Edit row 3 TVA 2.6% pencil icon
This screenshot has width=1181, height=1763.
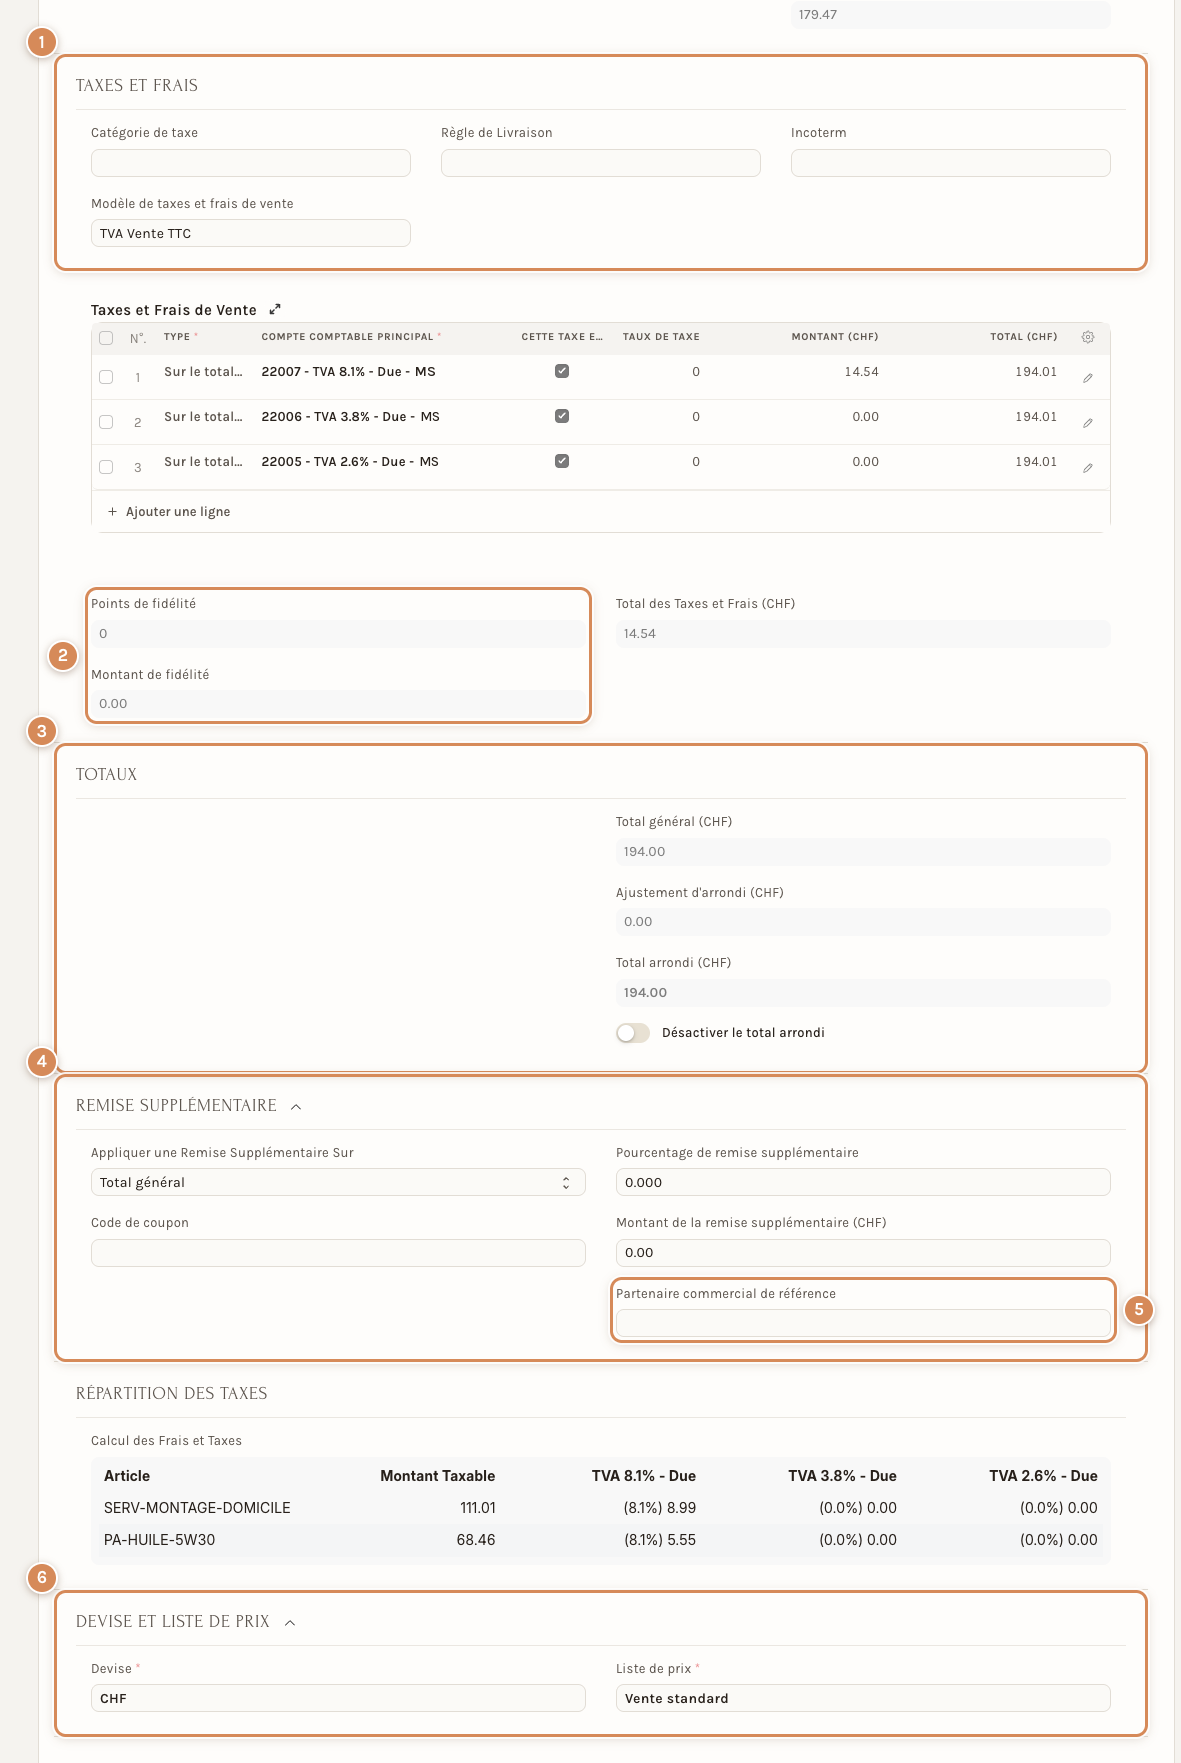click(x=1088, y=468)
